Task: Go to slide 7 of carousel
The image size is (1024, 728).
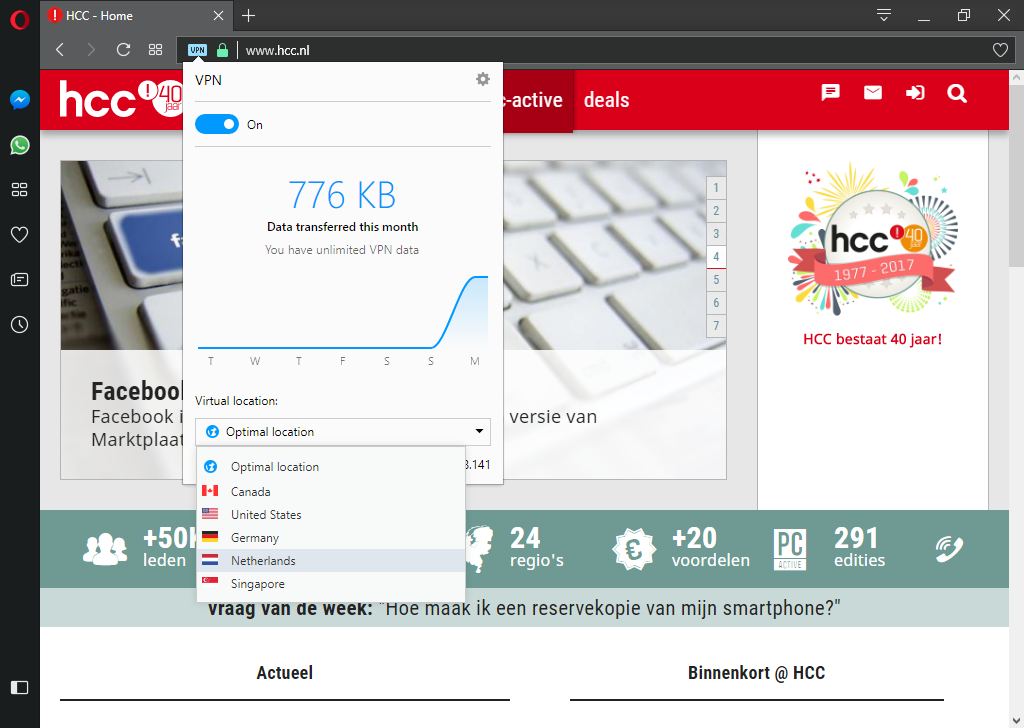Action: (716, 325)
